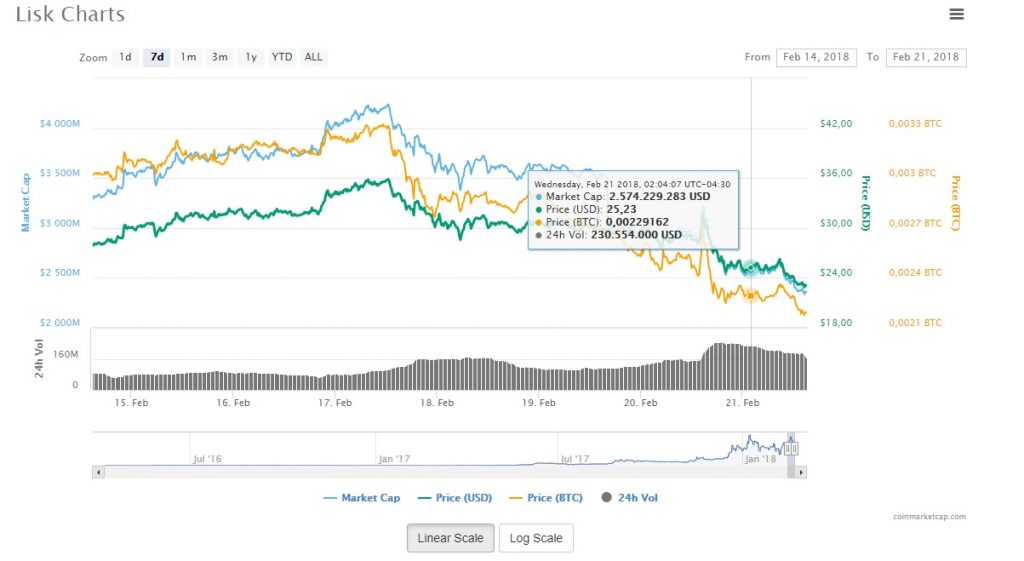Edit the From date field
1024x561 pixels.
[816, 57]
